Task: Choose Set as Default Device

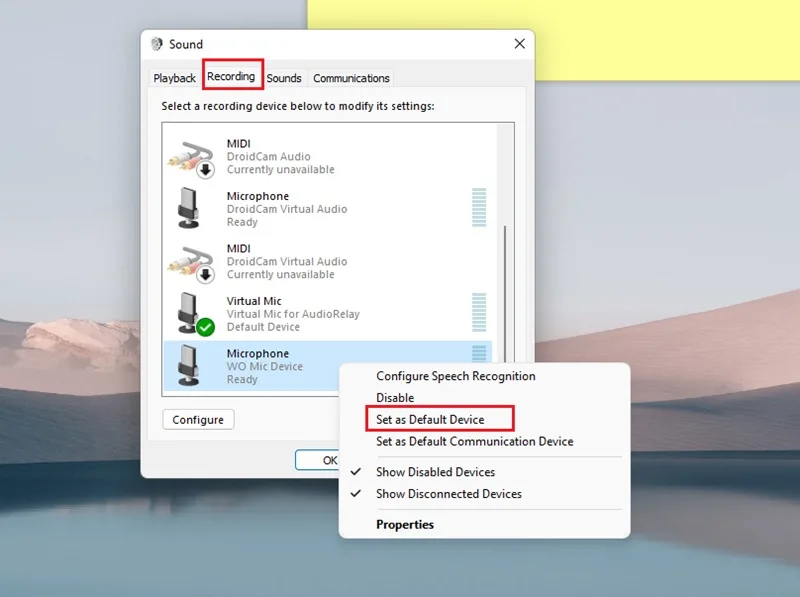Action: pos(430,419)
